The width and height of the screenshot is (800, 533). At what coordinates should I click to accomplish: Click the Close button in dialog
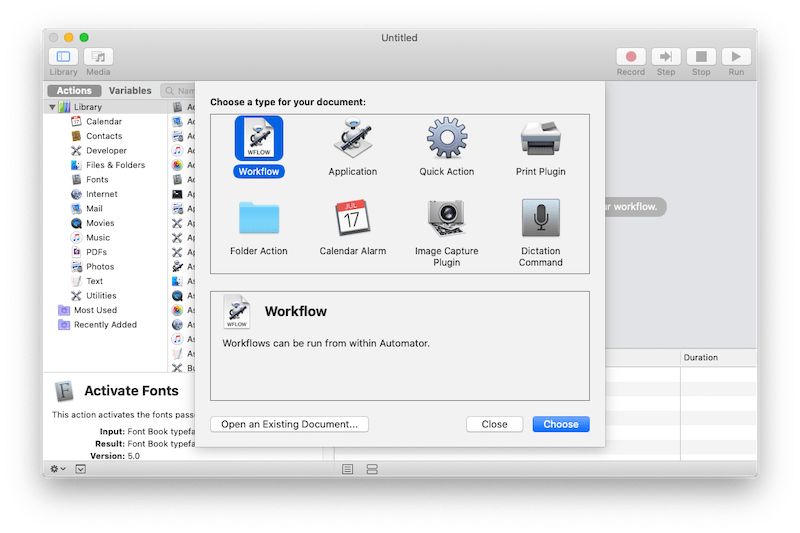tap(494, 424)
